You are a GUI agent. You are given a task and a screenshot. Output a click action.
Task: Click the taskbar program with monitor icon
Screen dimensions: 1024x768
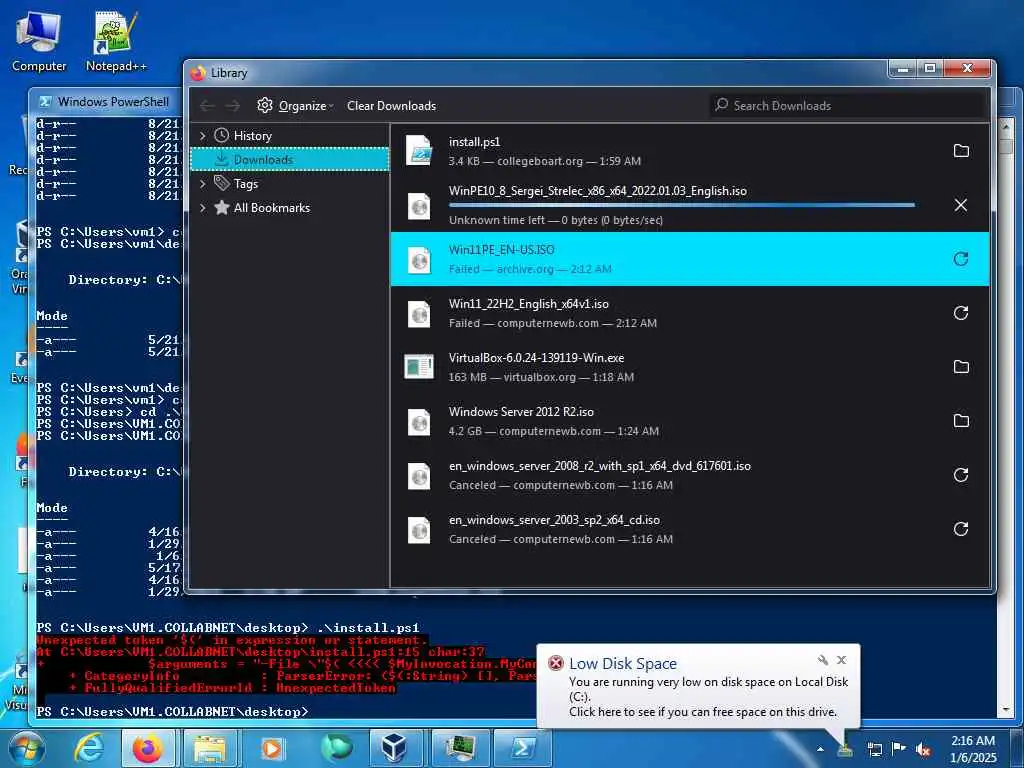(458, 749)
